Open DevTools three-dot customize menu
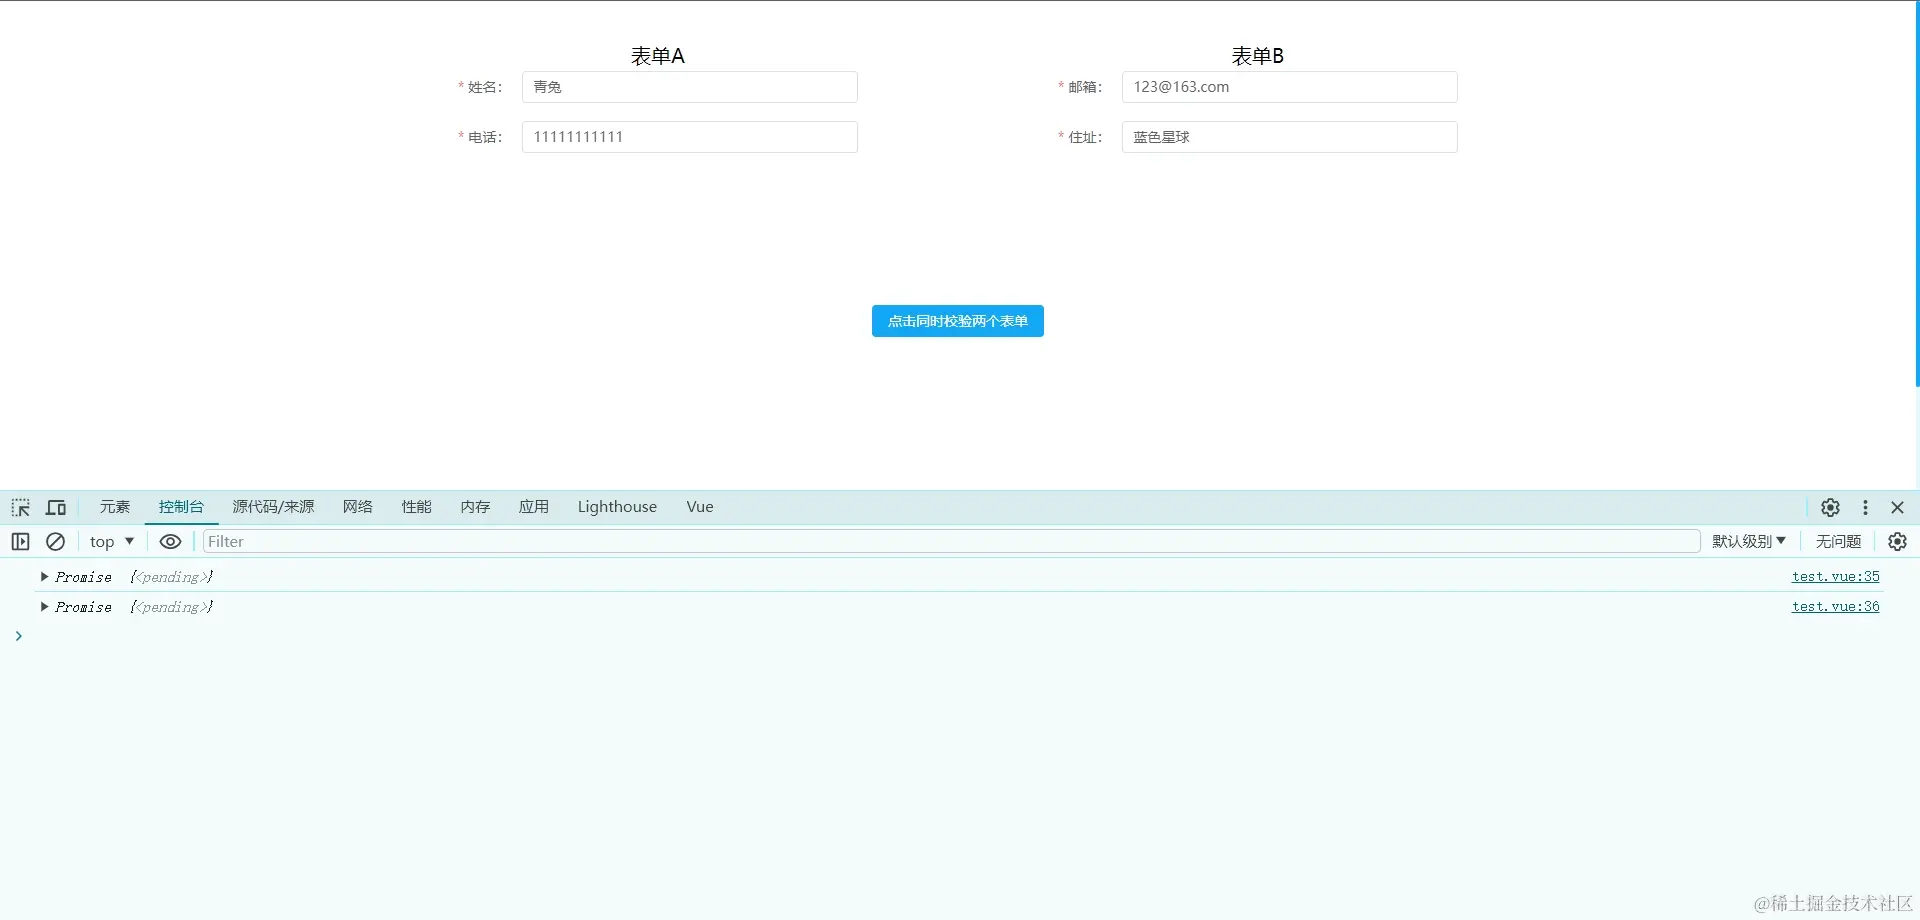 (x=1865, y=507)
